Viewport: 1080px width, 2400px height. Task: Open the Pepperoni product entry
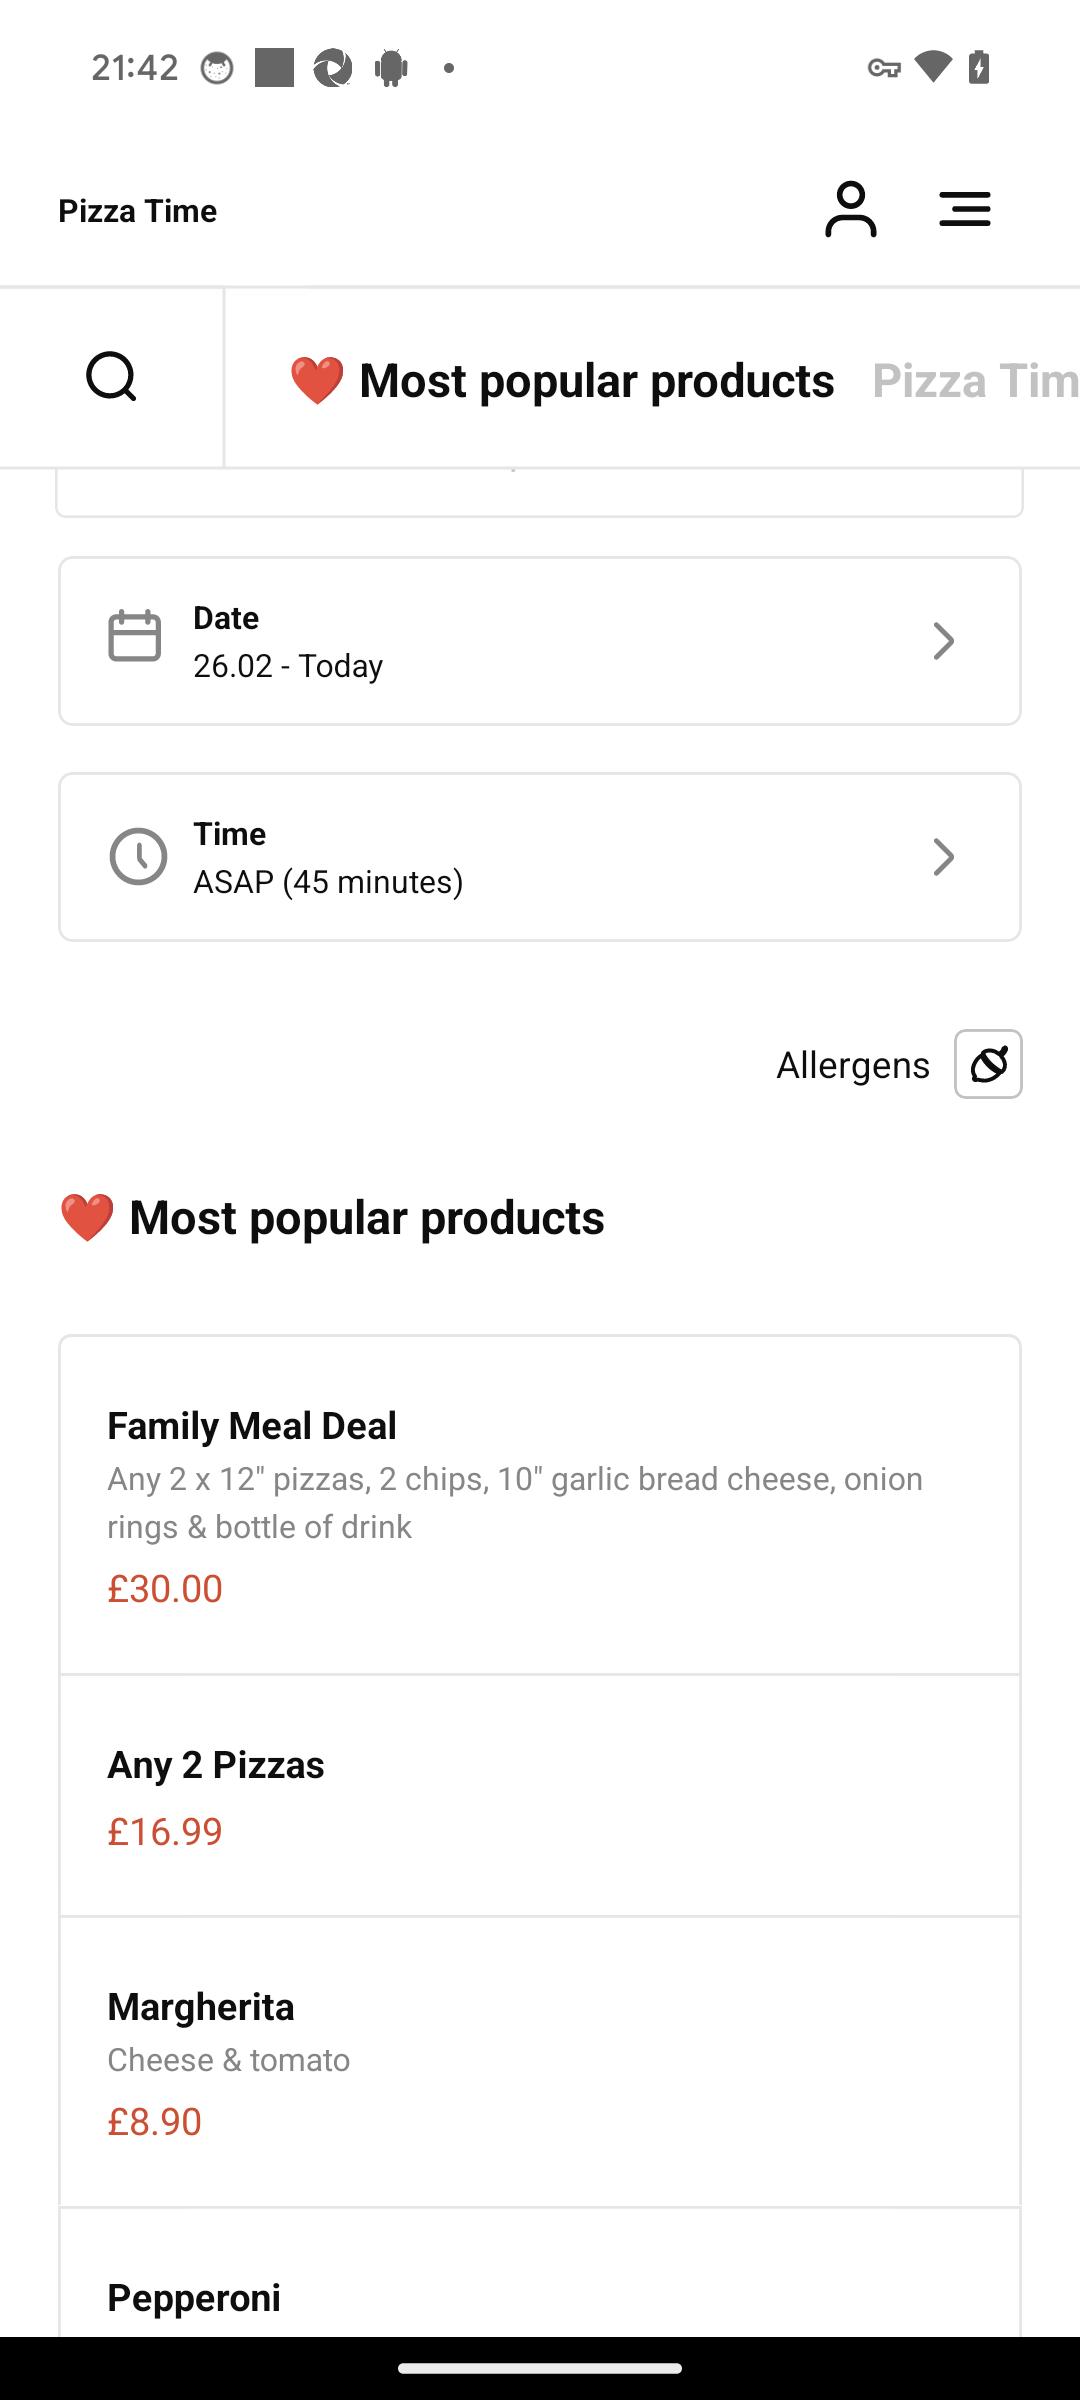tap(540, 2273)
